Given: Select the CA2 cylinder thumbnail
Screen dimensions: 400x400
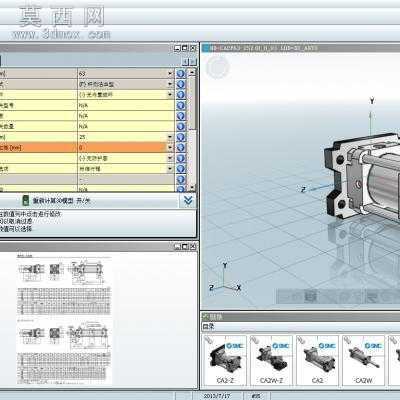Looking at the screenshot, I should coord(317,361).
